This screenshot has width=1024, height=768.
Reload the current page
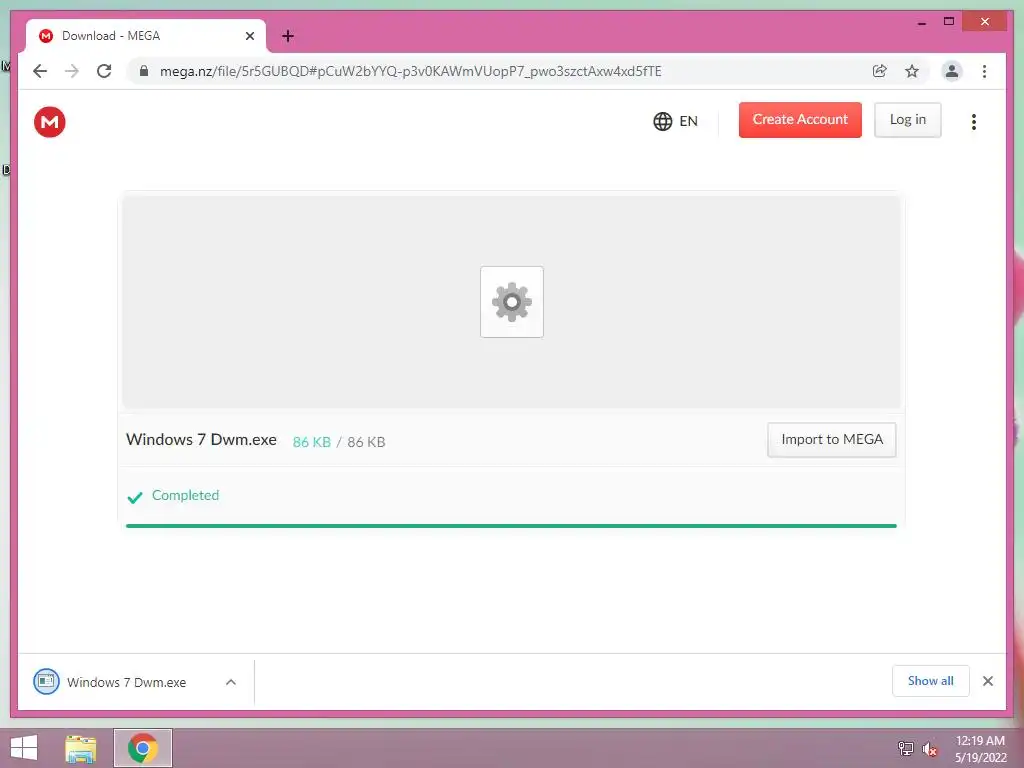point(104,71)
